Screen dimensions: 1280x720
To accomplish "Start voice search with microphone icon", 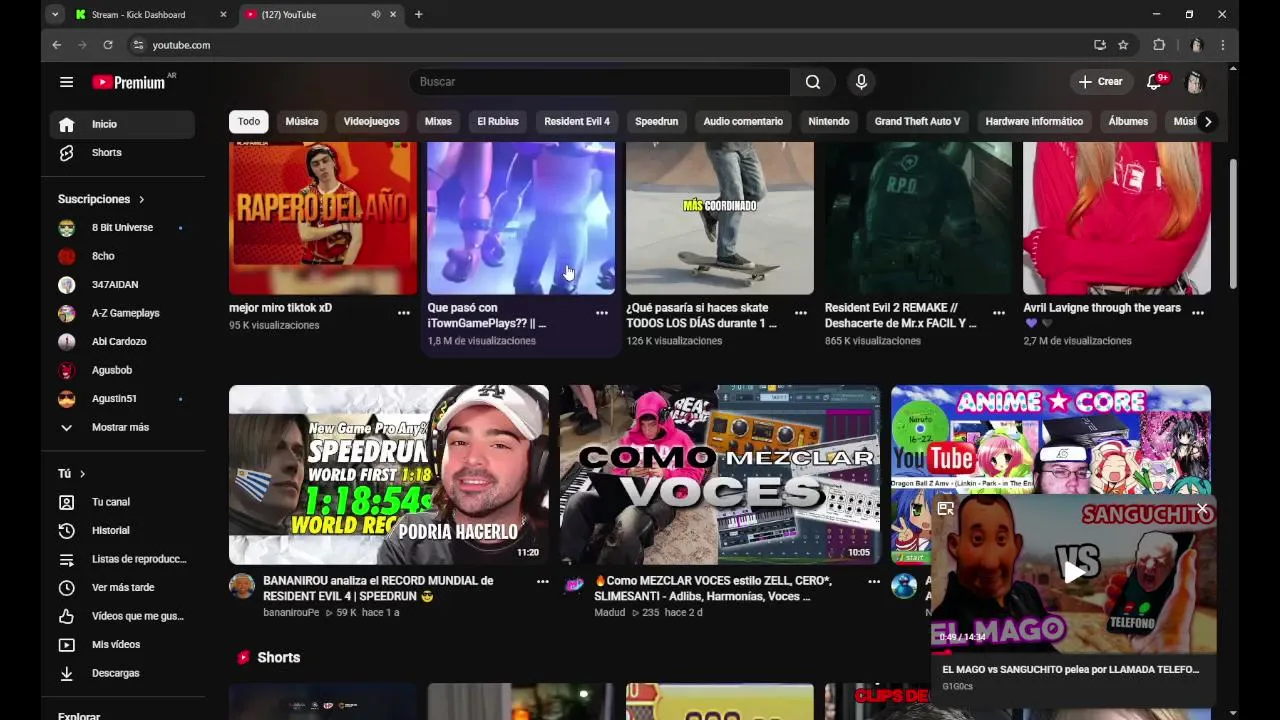I will [x=861, y=82].
